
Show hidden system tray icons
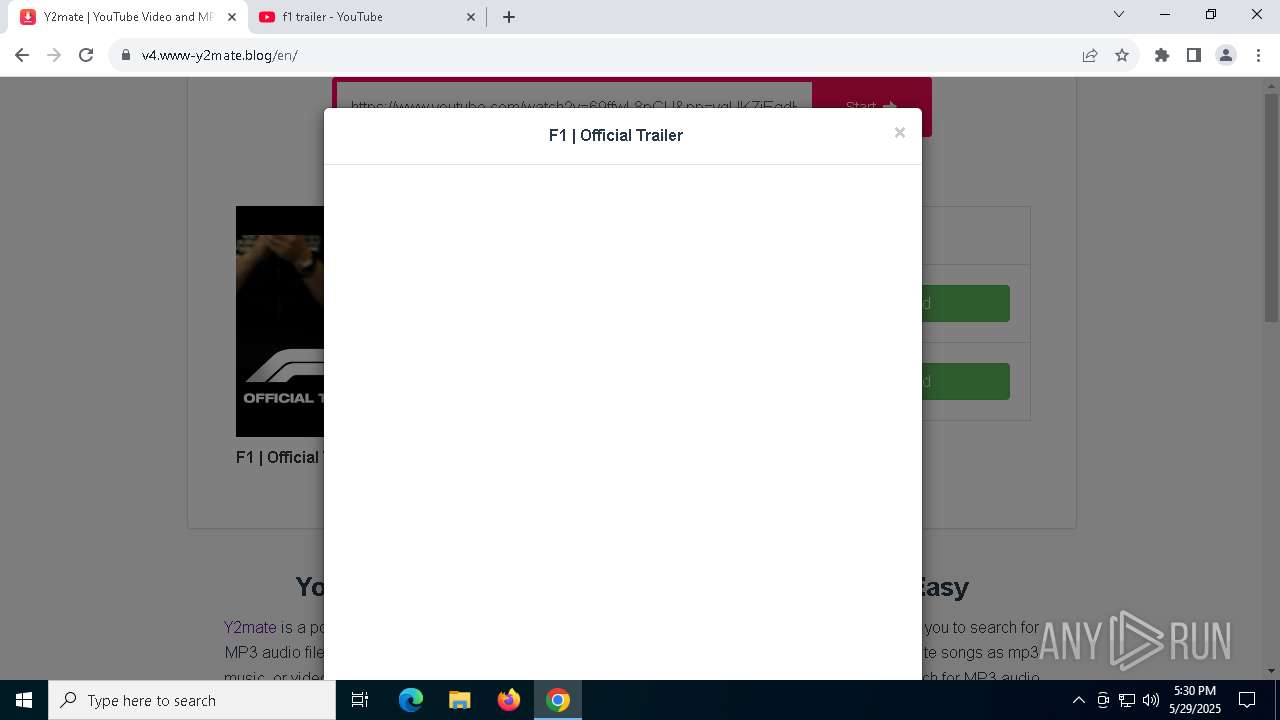(1078, 700)
